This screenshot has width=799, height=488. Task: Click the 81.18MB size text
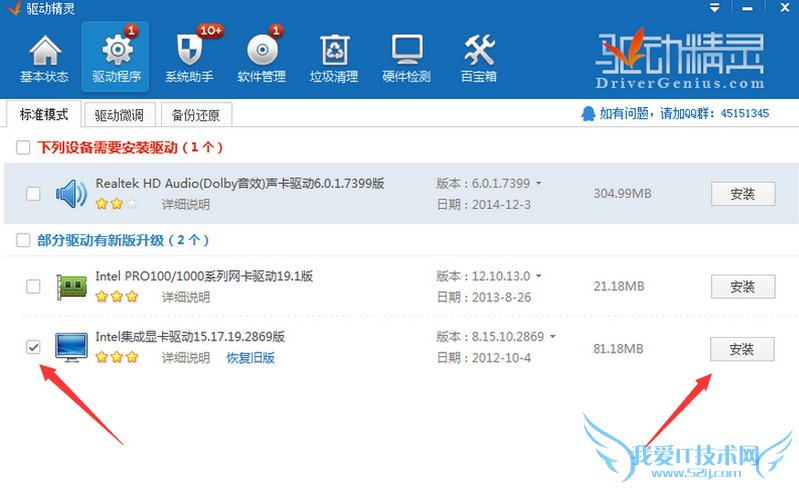(618, 349)
